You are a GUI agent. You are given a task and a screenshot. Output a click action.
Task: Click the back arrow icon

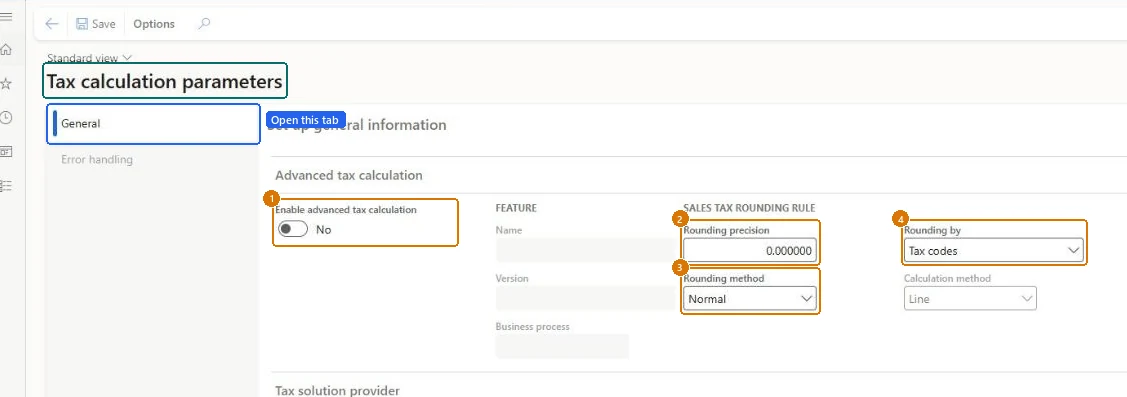pos(51,24)
